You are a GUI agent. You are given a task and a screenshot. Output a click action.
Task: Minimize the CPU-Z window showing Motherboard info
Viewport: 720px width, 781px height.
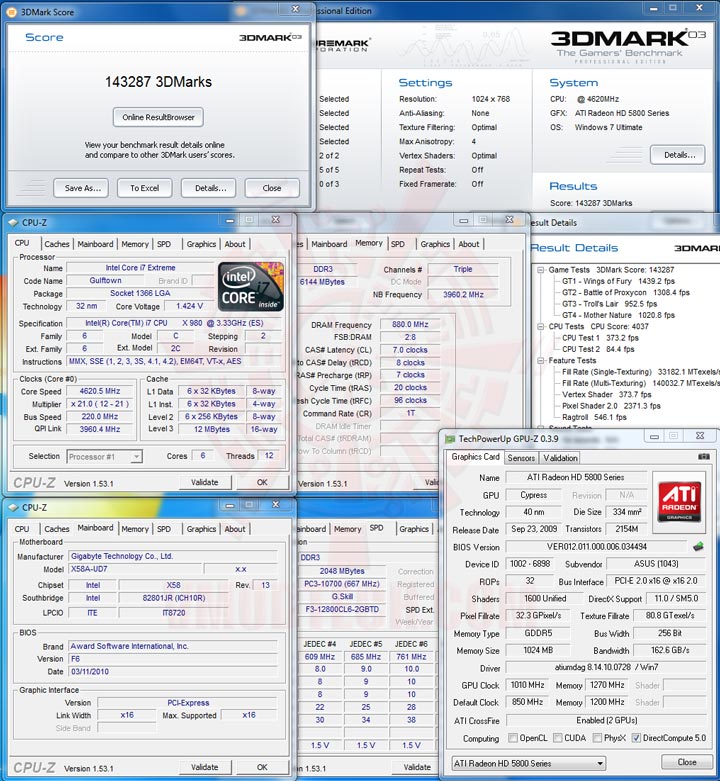pyautogui.click(x=230, y=505)
